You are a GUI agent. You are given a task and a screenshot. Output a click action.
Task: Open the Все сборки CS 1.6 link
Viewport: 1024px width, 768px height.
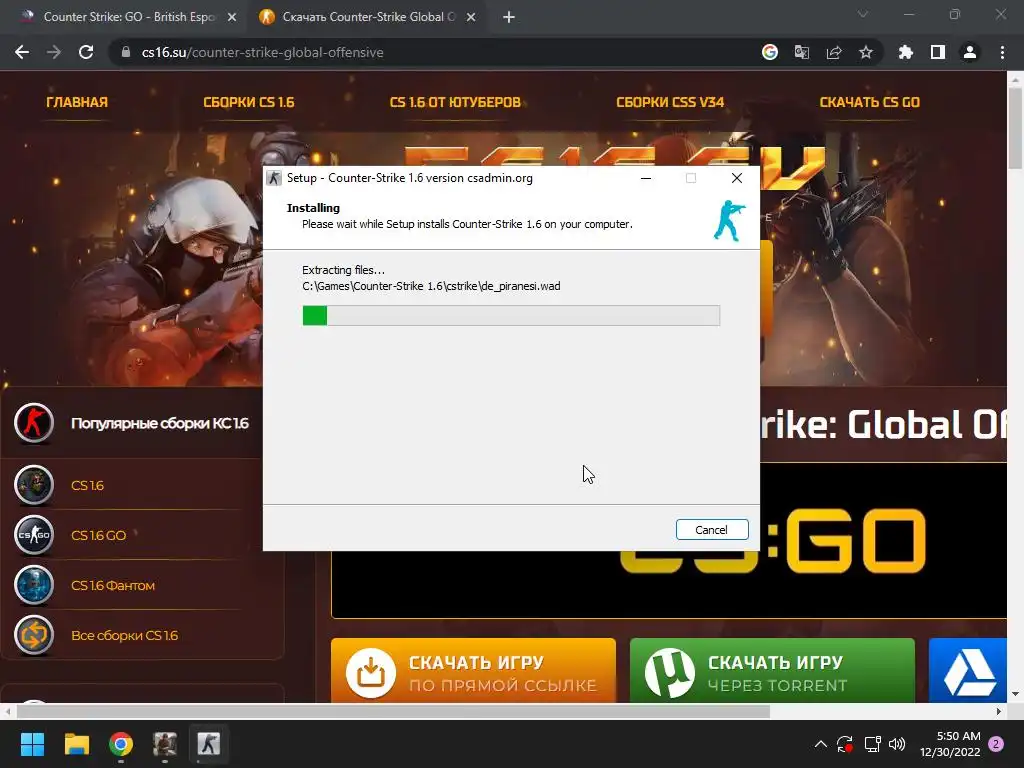(x=124, y=635)
